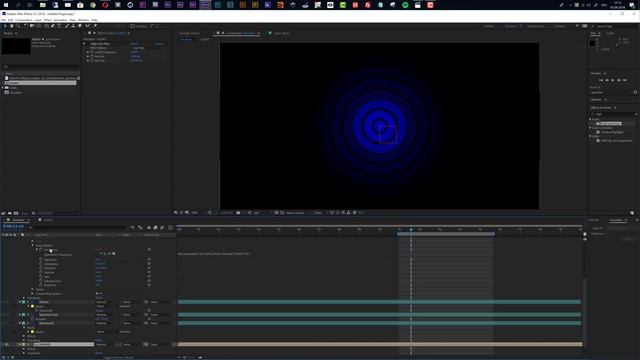The image size is (640, 360).
Task: Toggle transparency grid button below viewer
Action: click(x=282, y=213)
